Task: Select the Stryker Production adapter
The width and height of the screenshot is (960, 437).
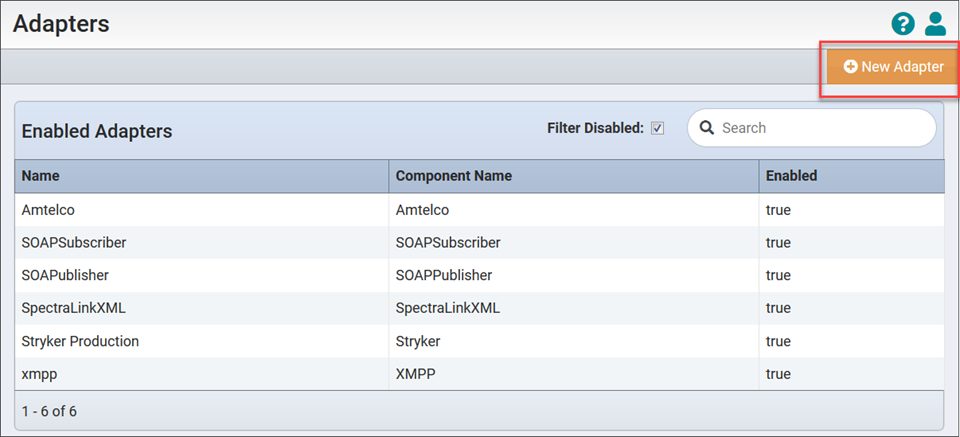Action: point(80,341)
